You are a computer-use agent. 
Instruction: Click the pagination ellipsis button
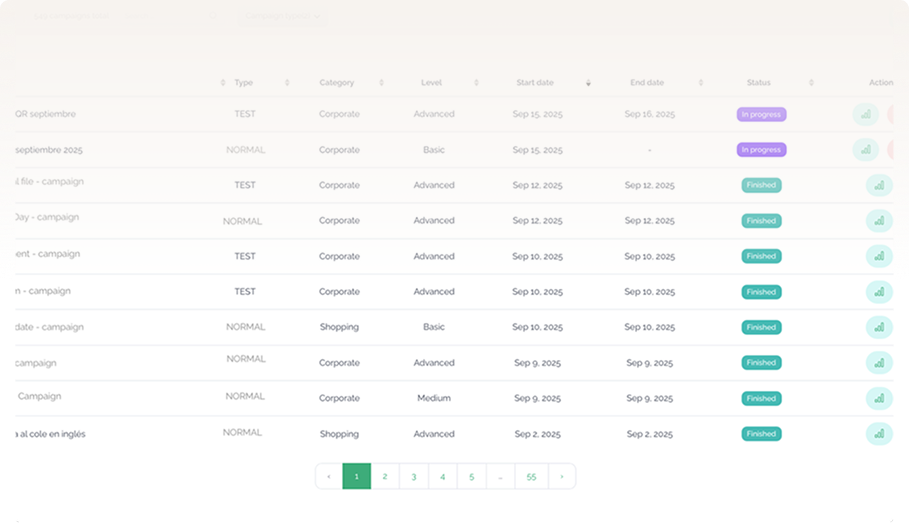coord(500,477)
